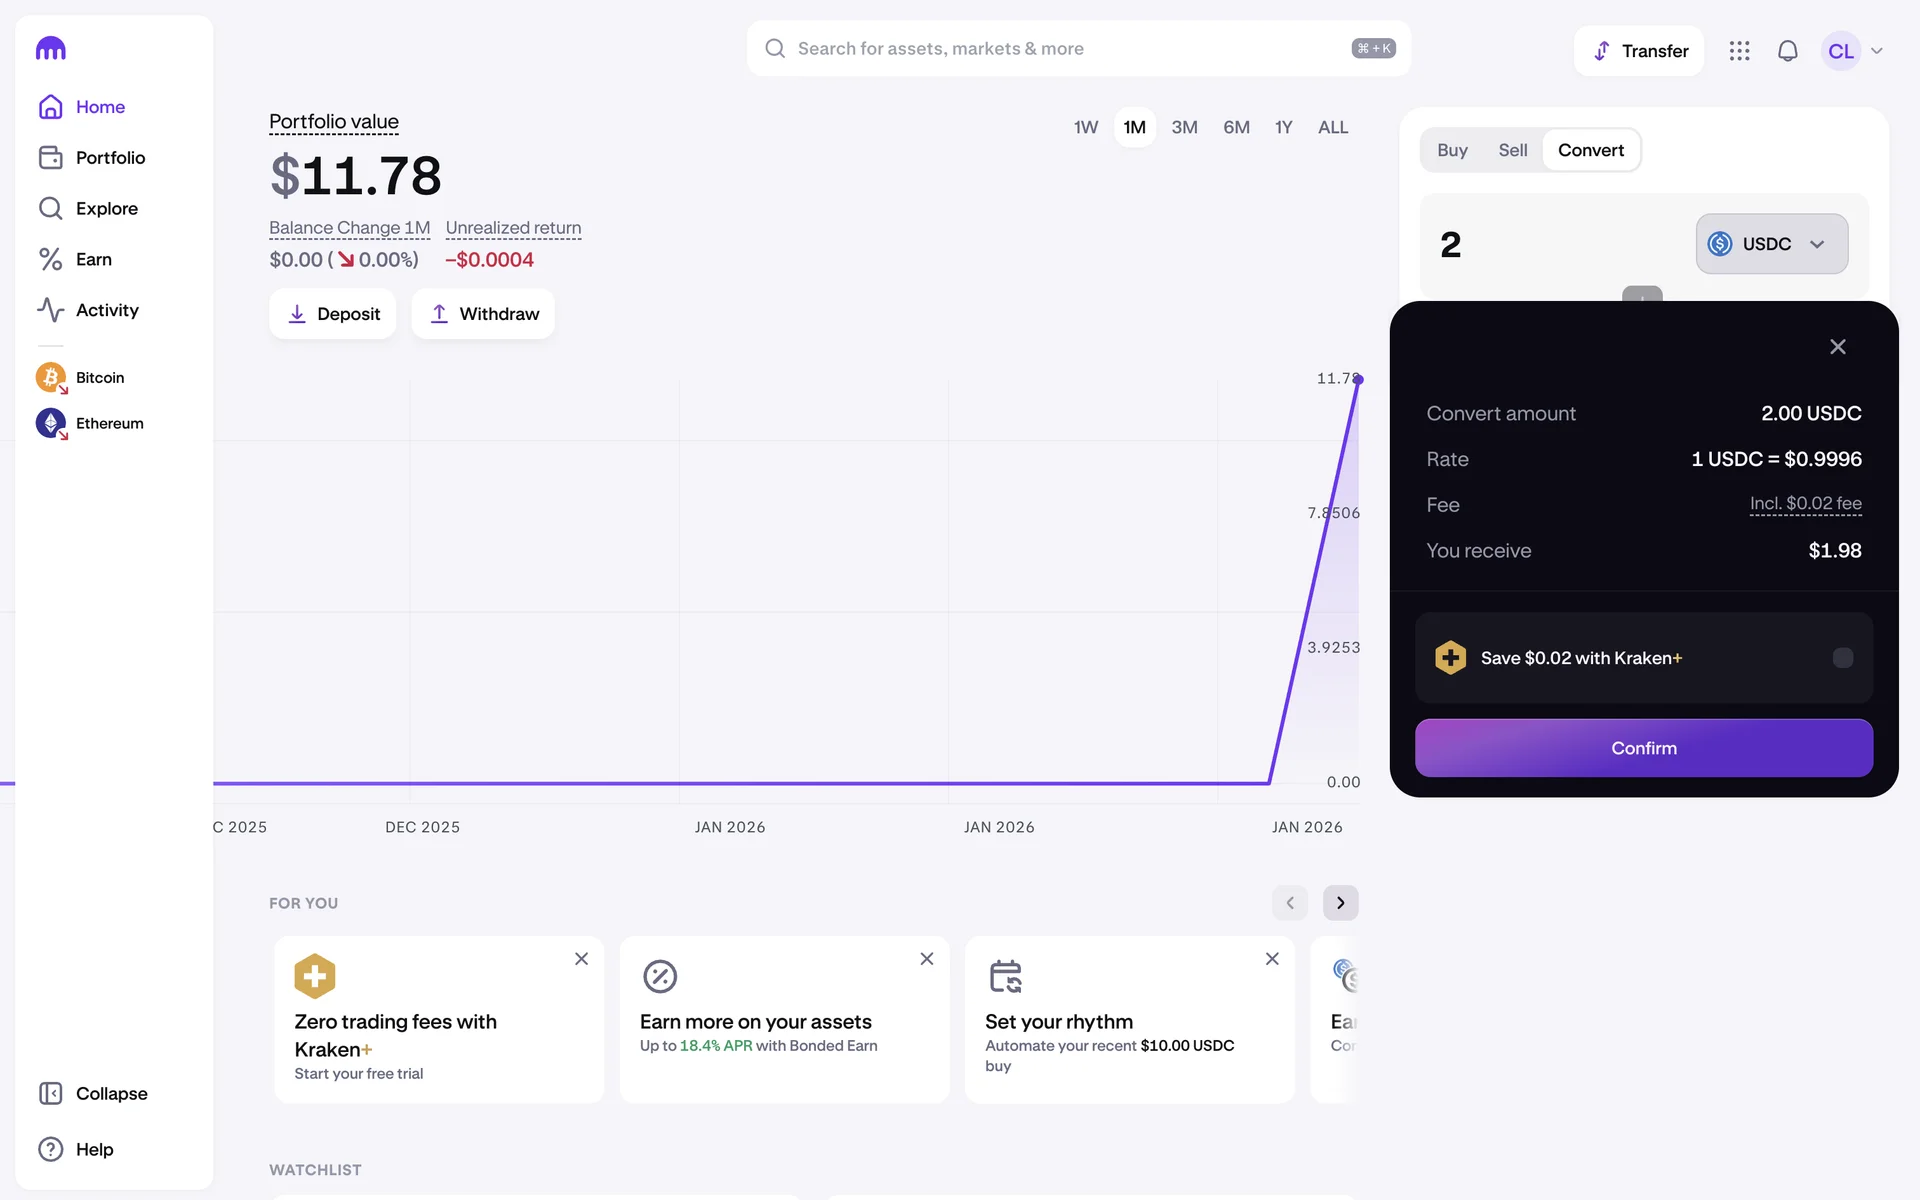The width and height of the screenshot is (1920, 1200).
Task: Open Bitcoin from sidebar favorites
Action: tap(99, 378)
